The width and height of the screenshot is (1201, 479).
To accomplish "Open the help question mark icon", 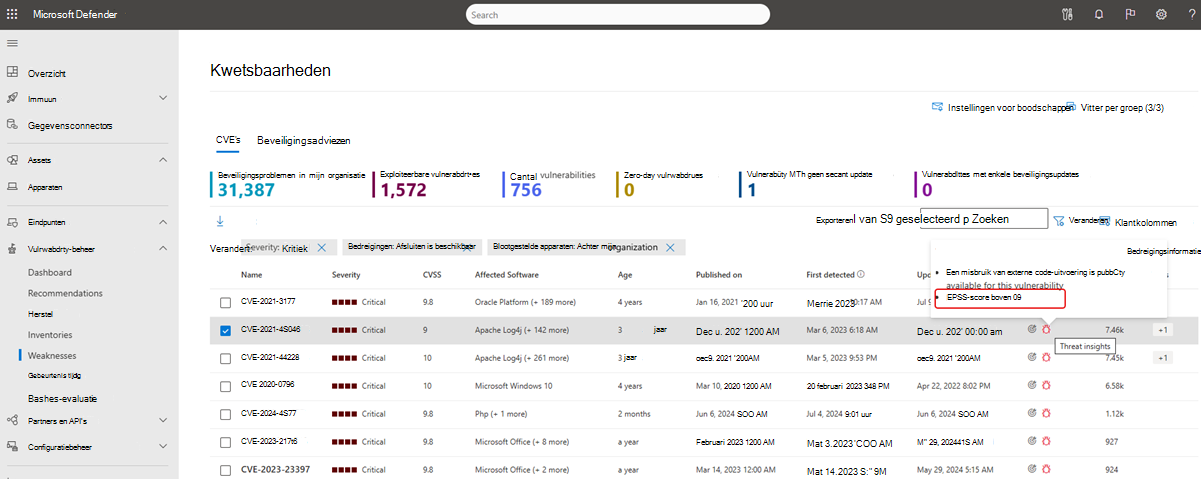I will [x=1191, y=15].
